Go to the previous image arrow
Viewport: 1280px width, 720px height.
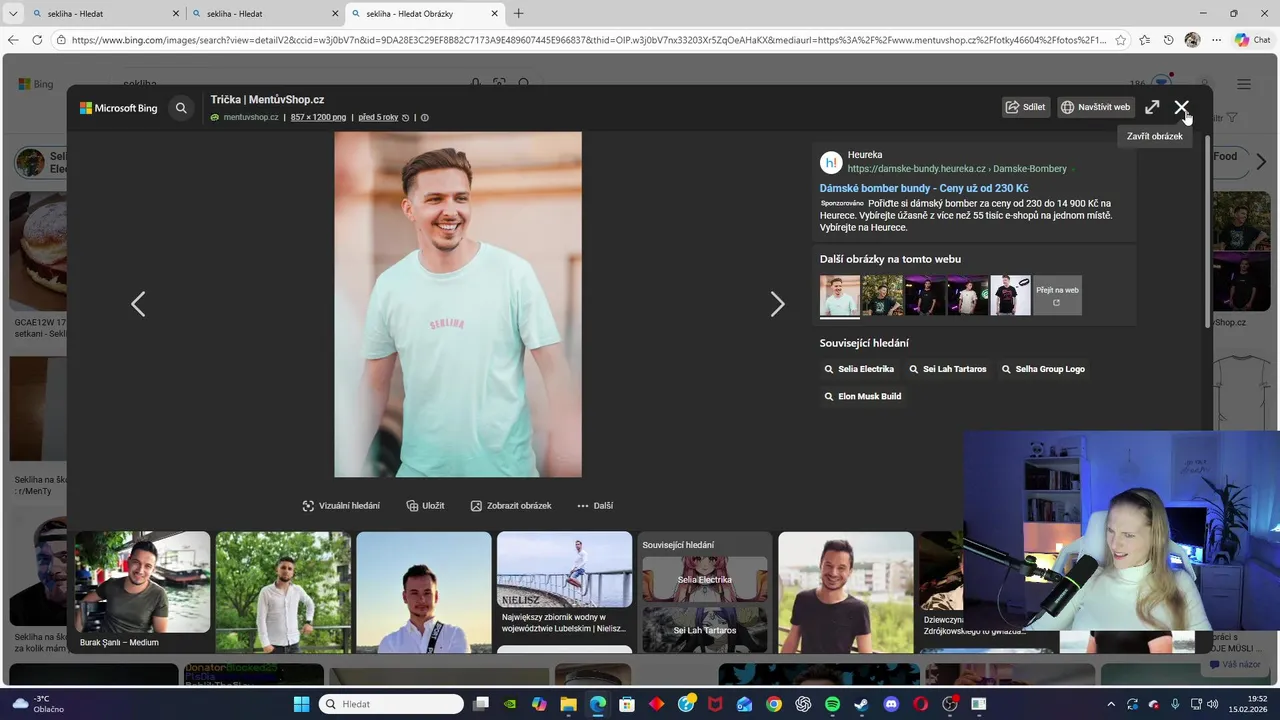[138, 304]
